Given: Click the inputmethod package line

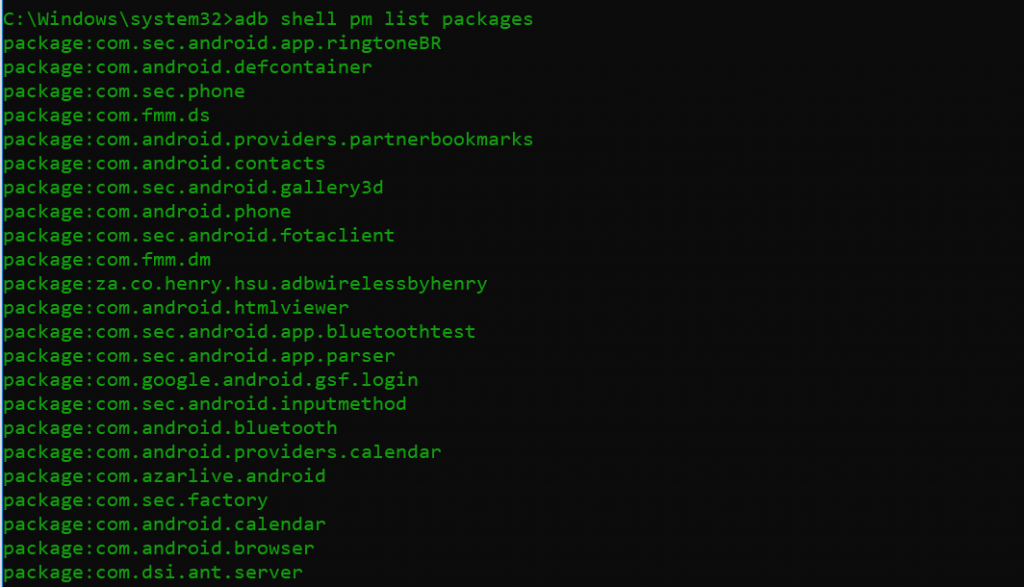Looking at the screenshot, I should click(x=204, y=404).
